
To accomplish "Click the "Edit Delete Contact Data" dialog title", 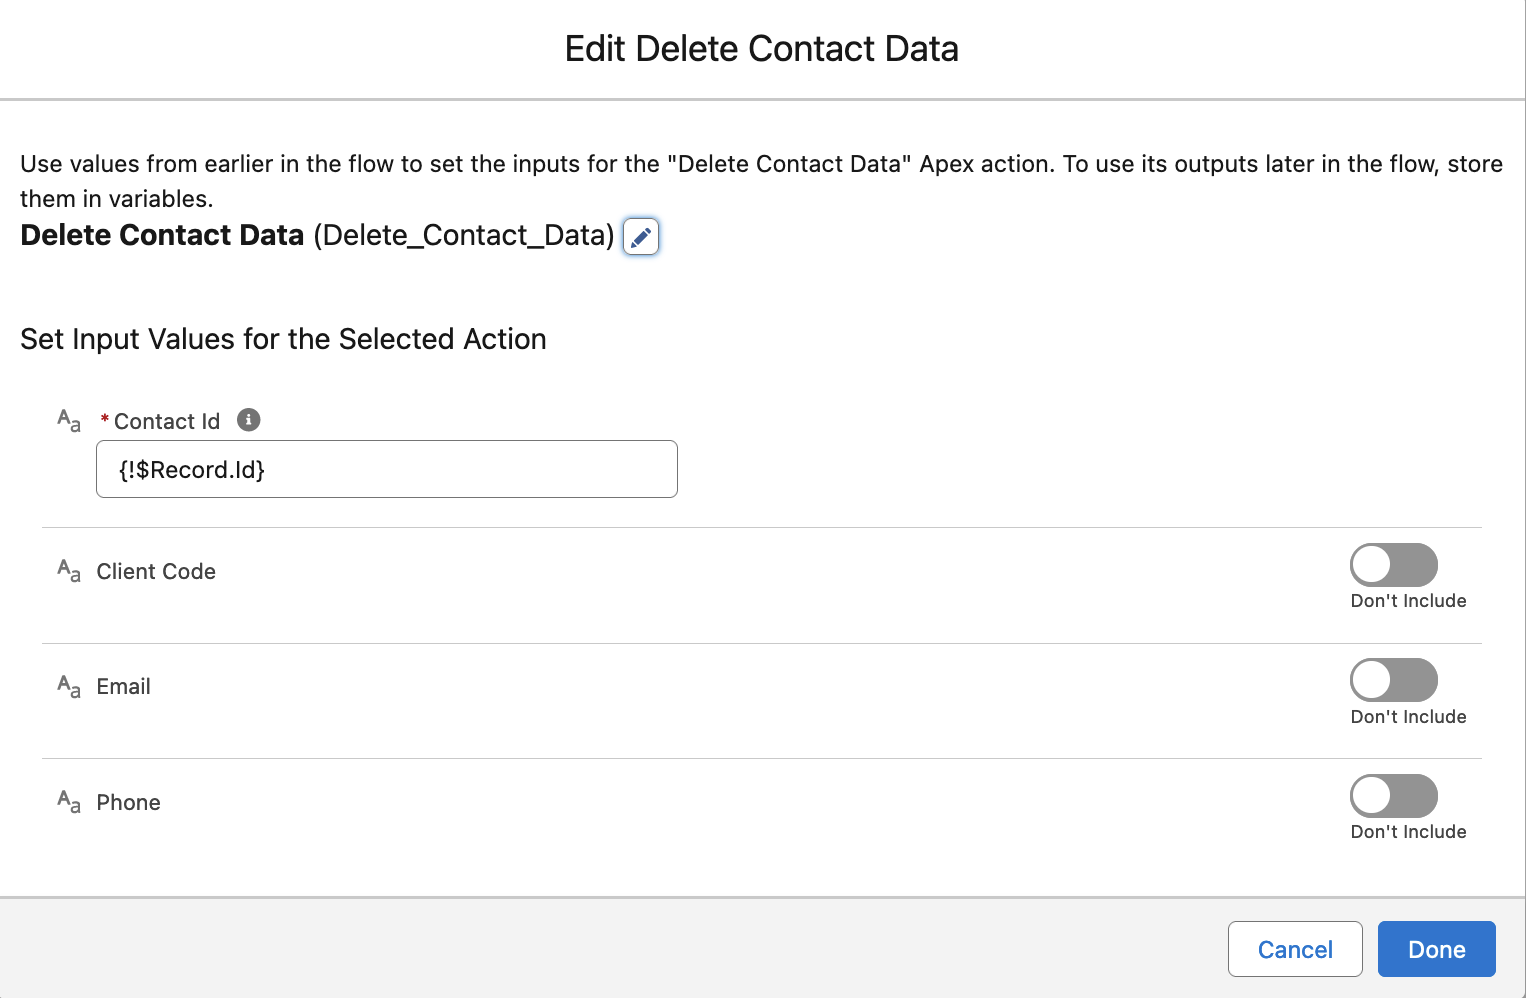I will tap(762, 49).
